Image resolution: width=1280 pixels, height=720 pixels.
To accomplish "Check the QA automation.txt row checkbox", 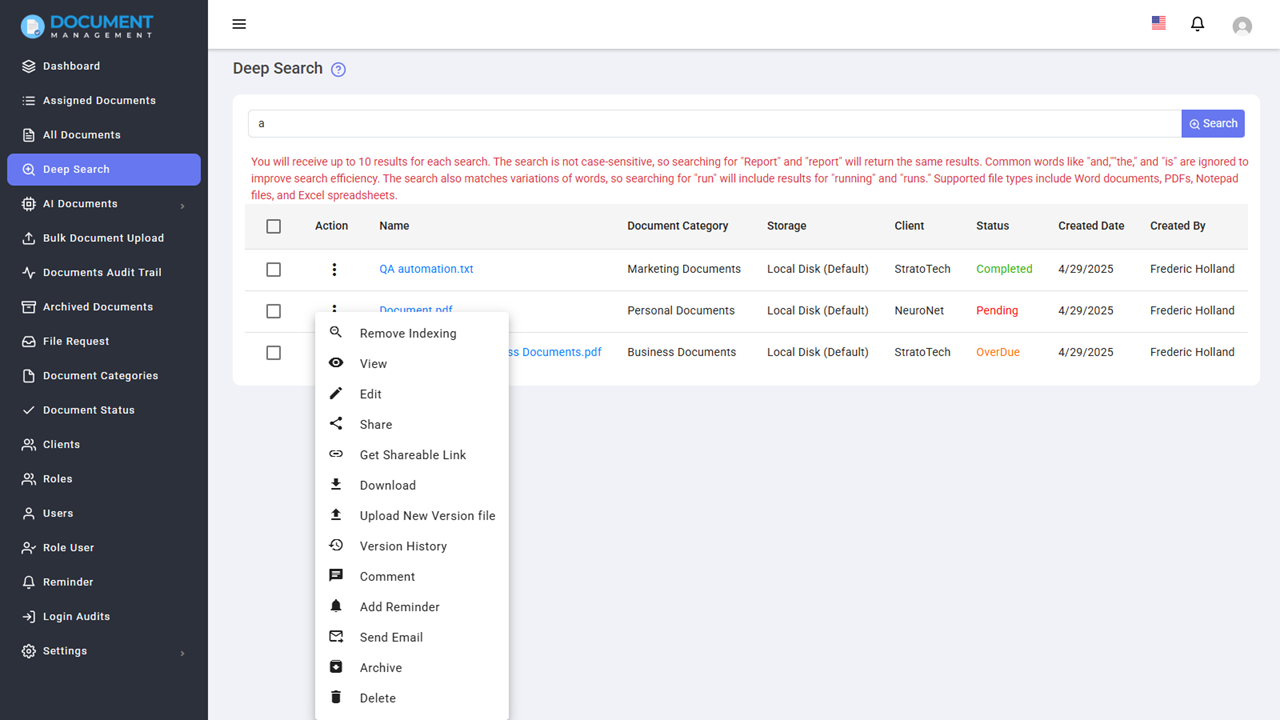I will [274, 270].
